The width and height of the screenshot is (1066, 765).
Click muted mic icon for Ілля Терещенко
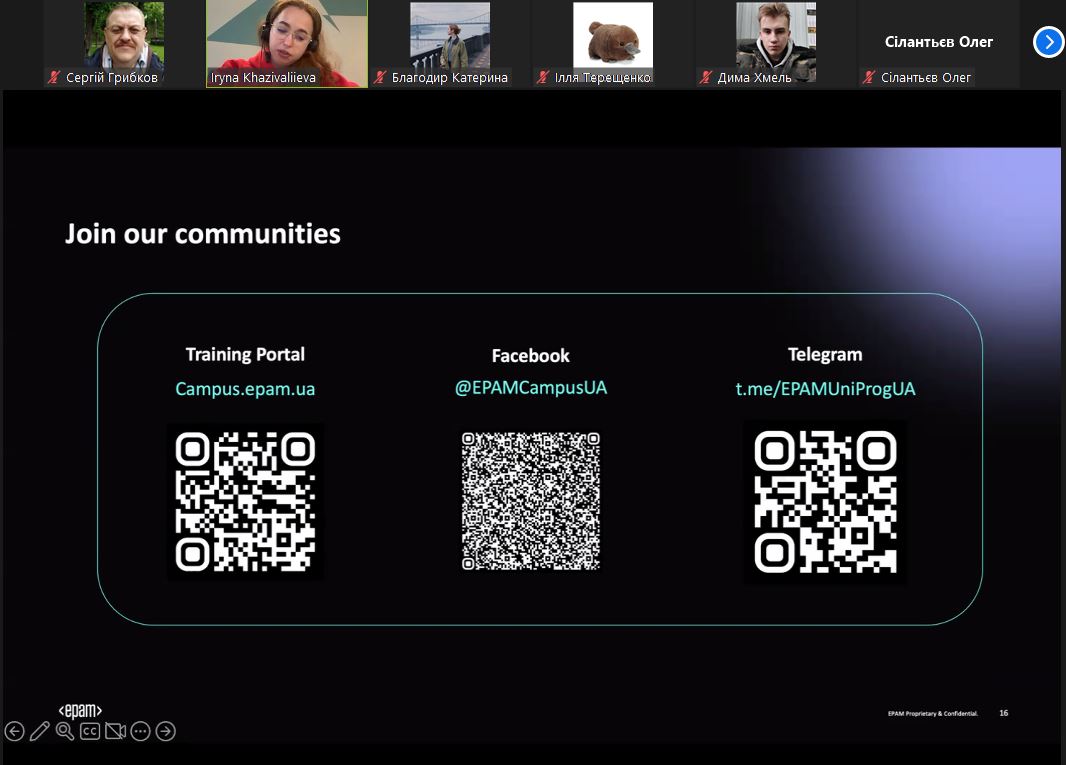[x=543, y=77]
